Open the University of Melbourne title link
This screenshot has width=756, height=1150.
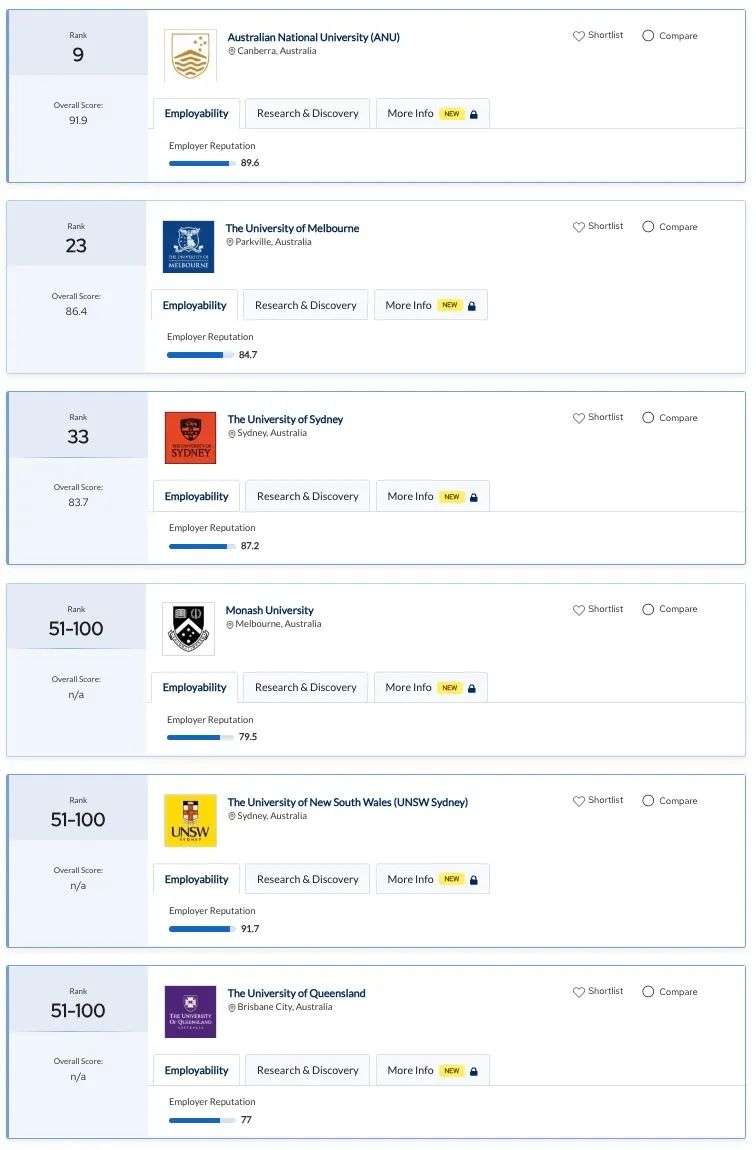[293, 228]
